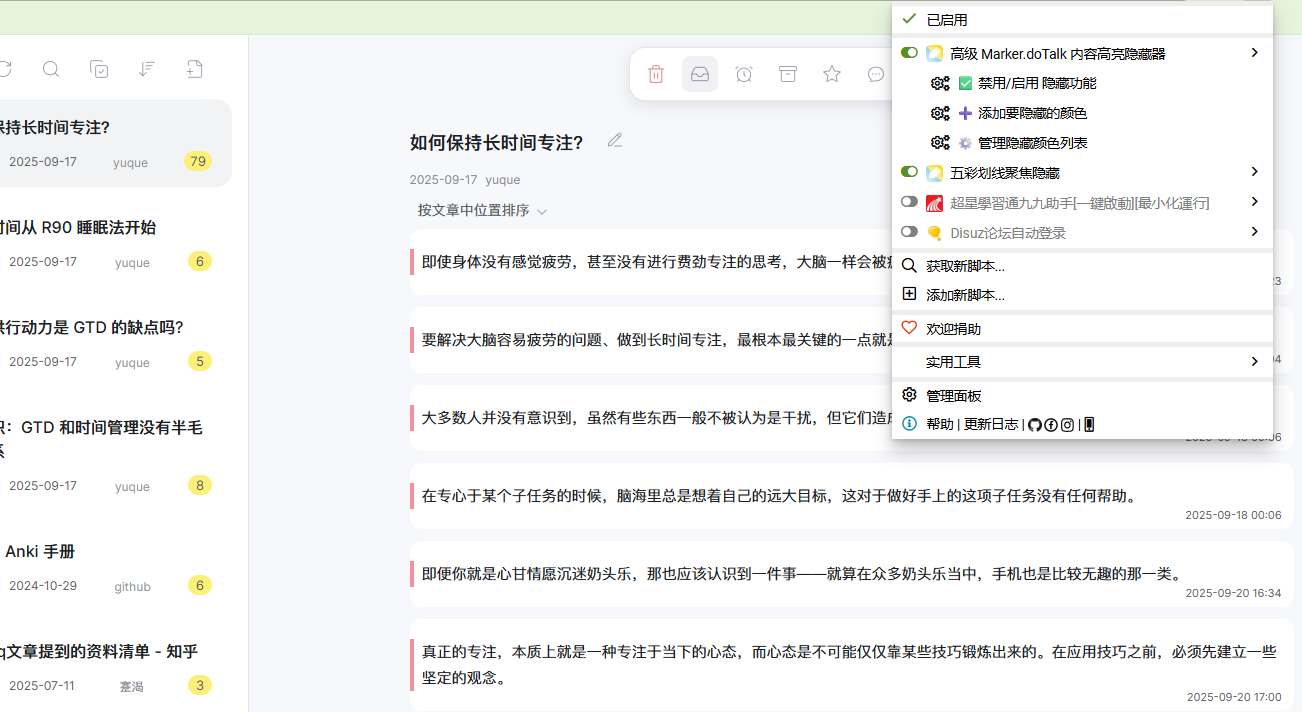Expand submenu arrow for Disuz论坛自动登录
The image size is (1302, 712).
click(1254, 232)
